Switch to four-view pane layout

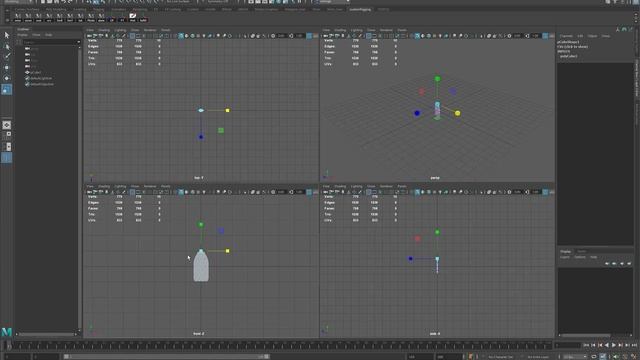pyautogui.click(x=7, y=136)
